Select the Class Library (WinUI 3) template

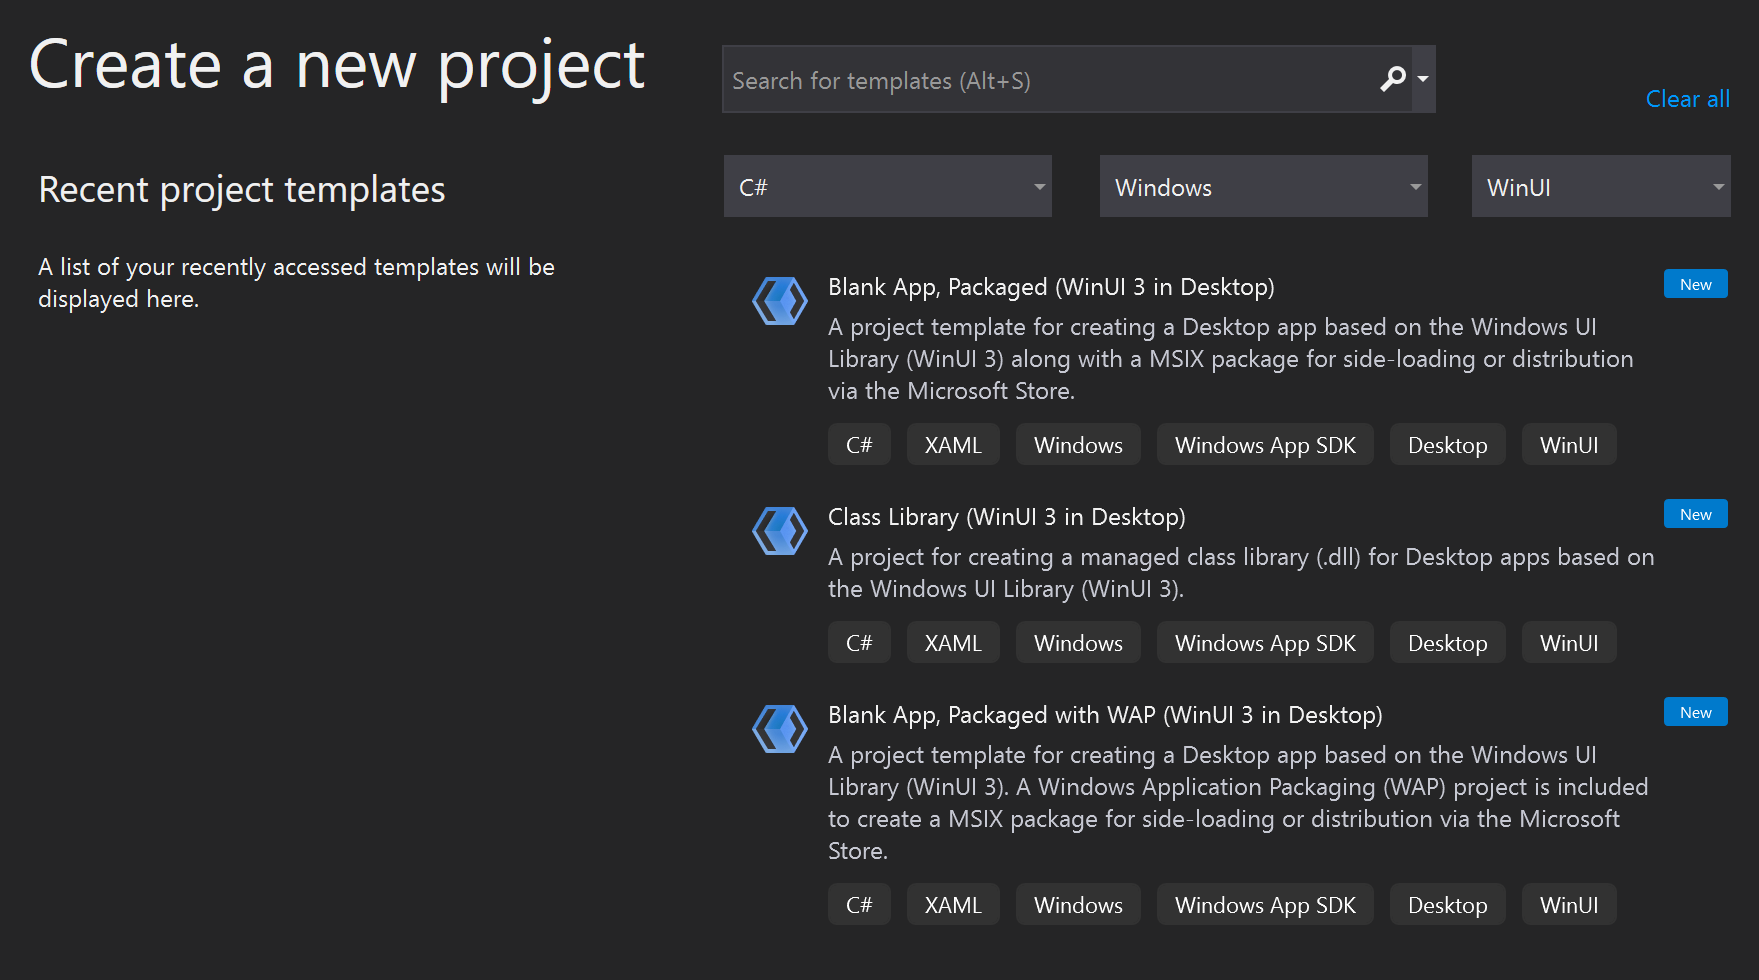[x=1005, y=517]
